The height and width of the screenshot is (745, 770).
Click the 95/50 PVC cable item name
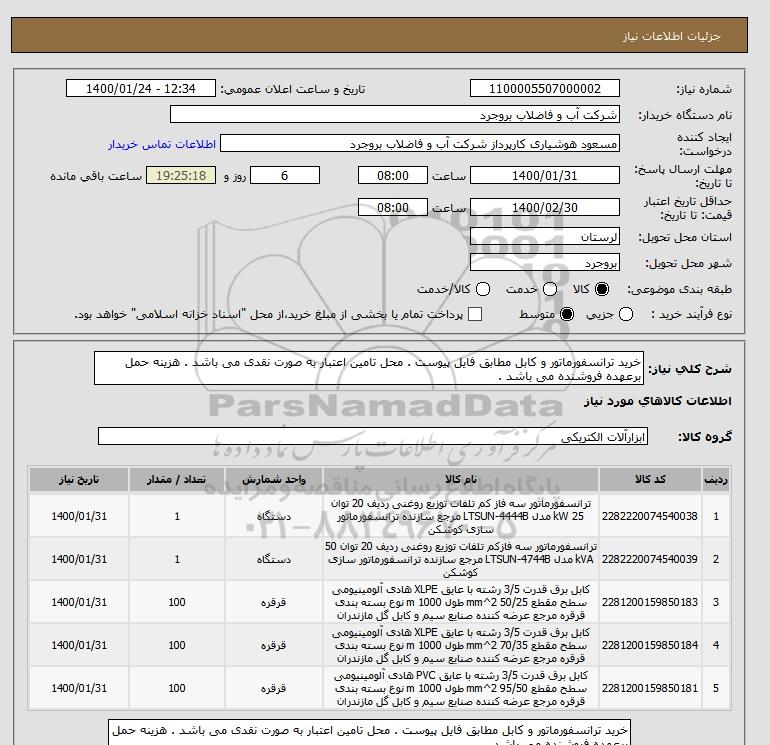click(x=461, y=688)
